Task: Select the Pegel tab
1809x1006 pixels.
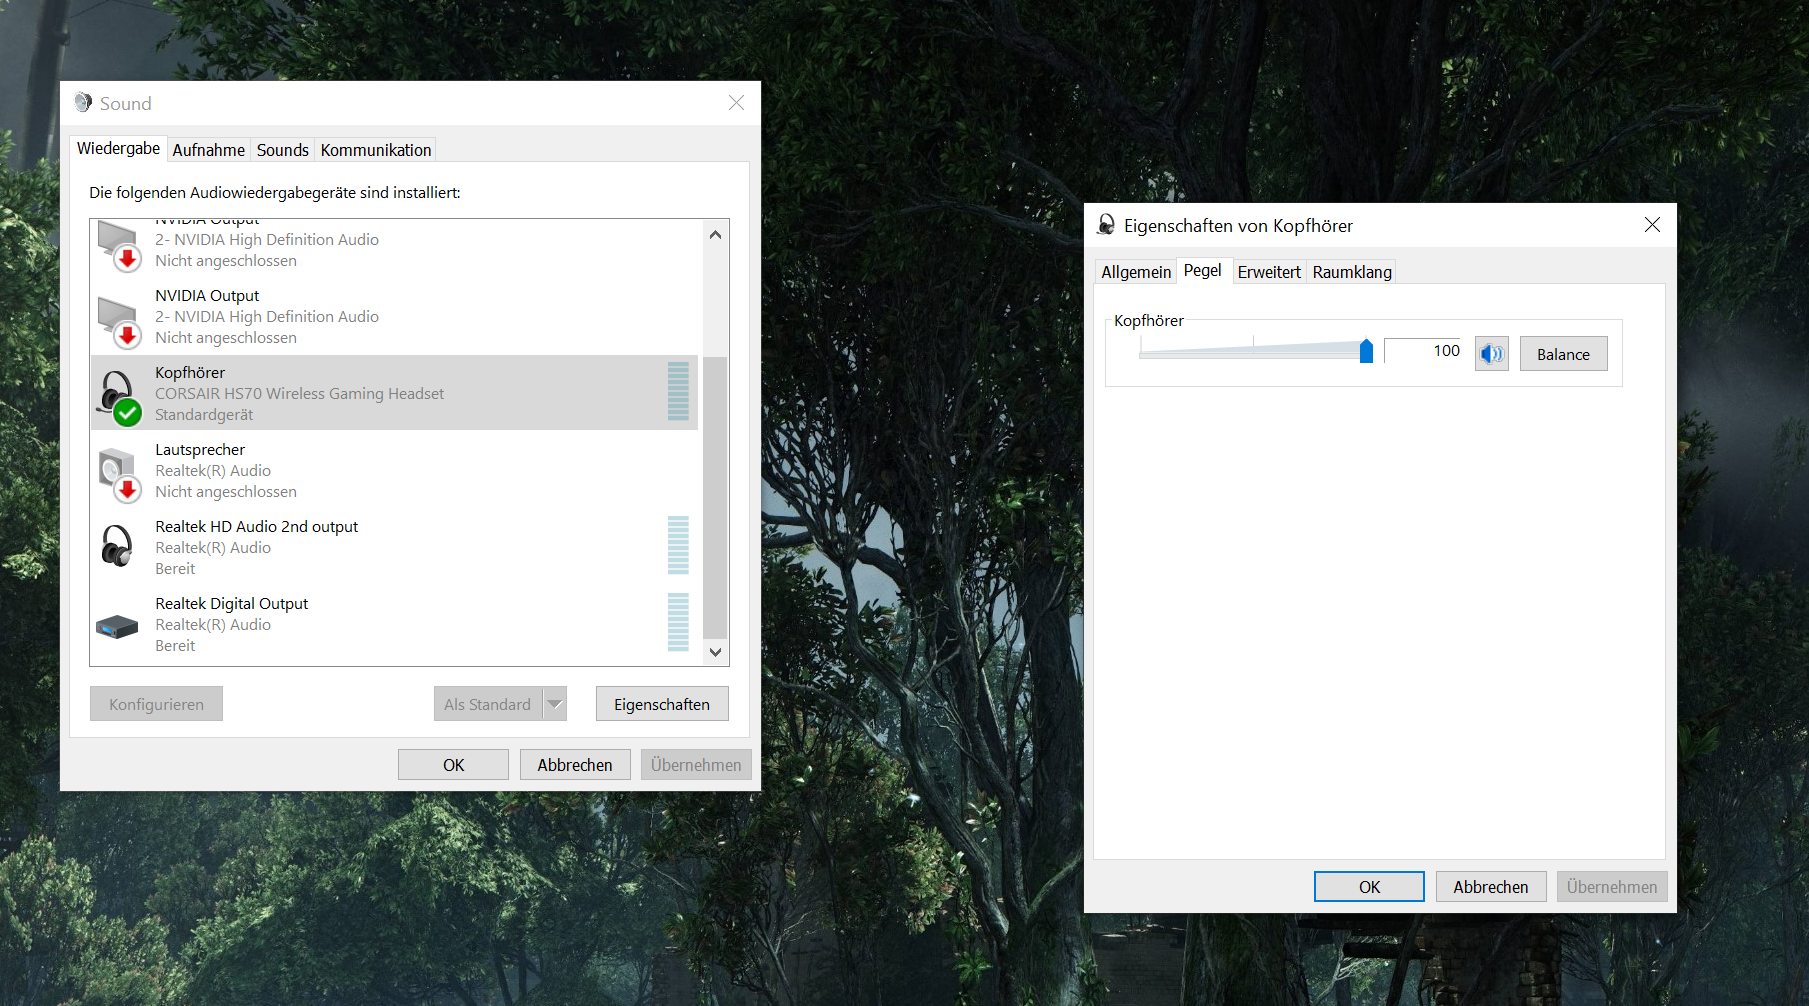Action: 1203,270
